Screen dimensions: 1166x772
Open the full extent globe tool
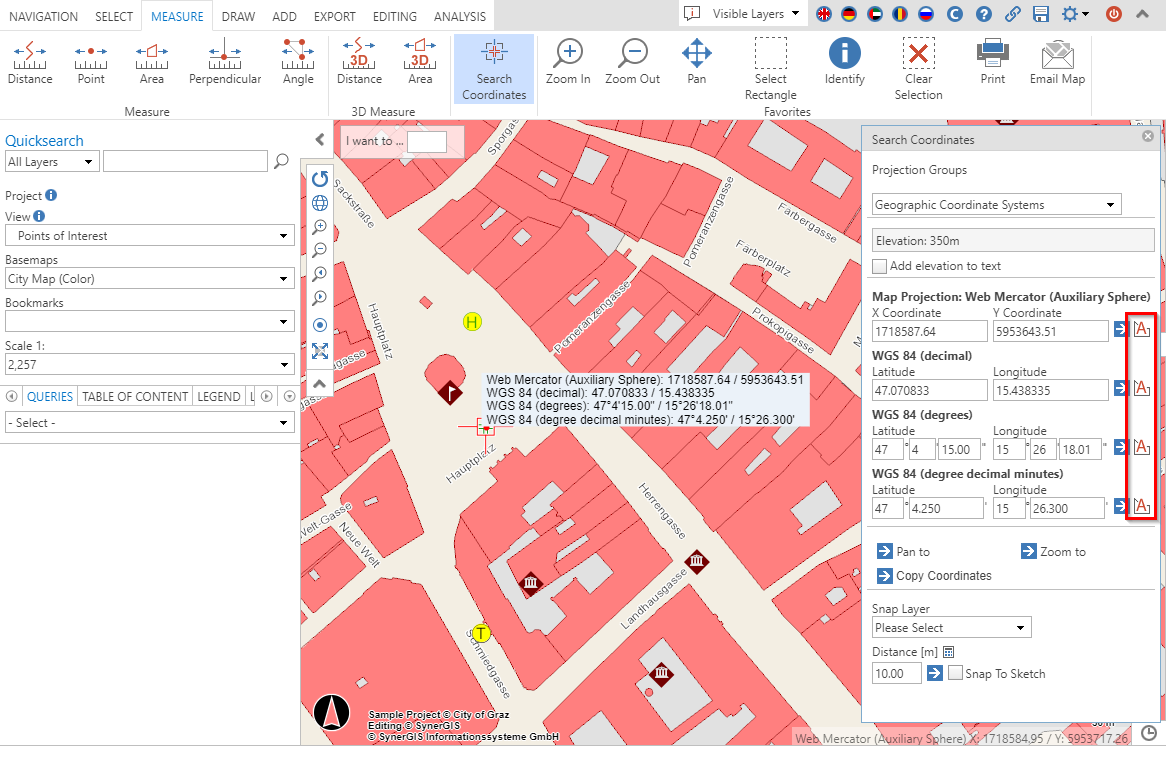pyautogui.click(x=320, y=203)
